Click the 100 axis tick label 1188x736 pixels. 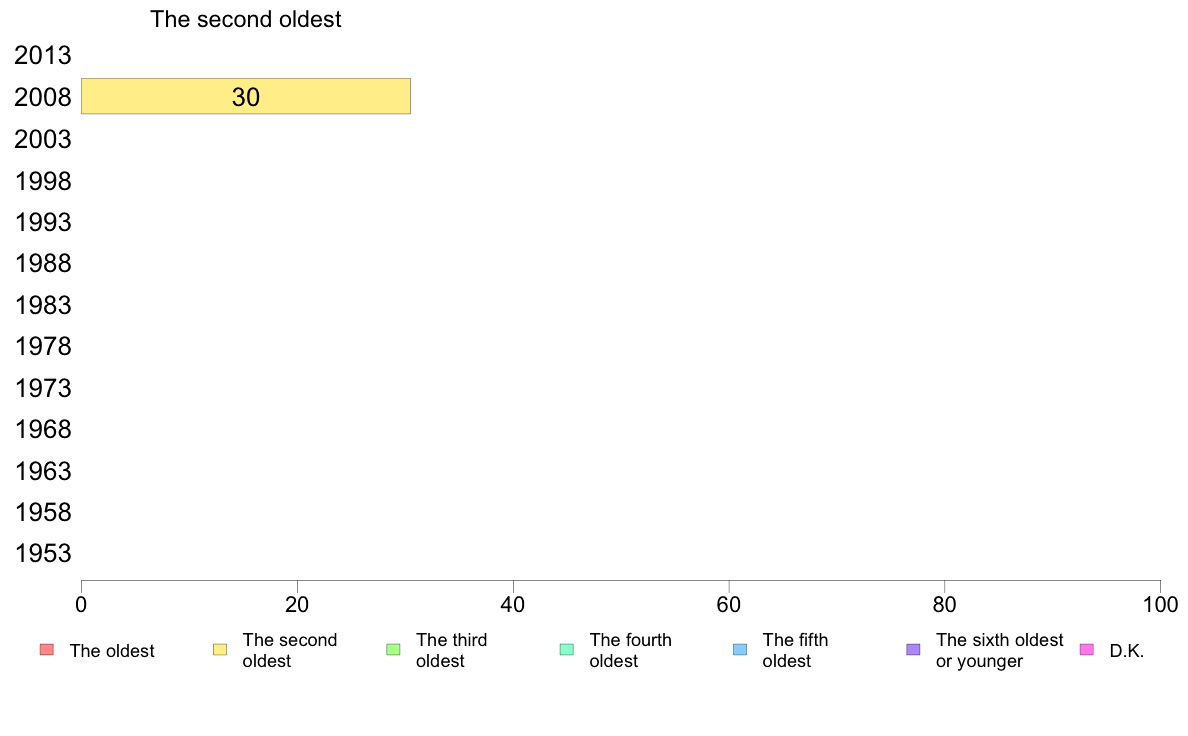click(1160, 604)
